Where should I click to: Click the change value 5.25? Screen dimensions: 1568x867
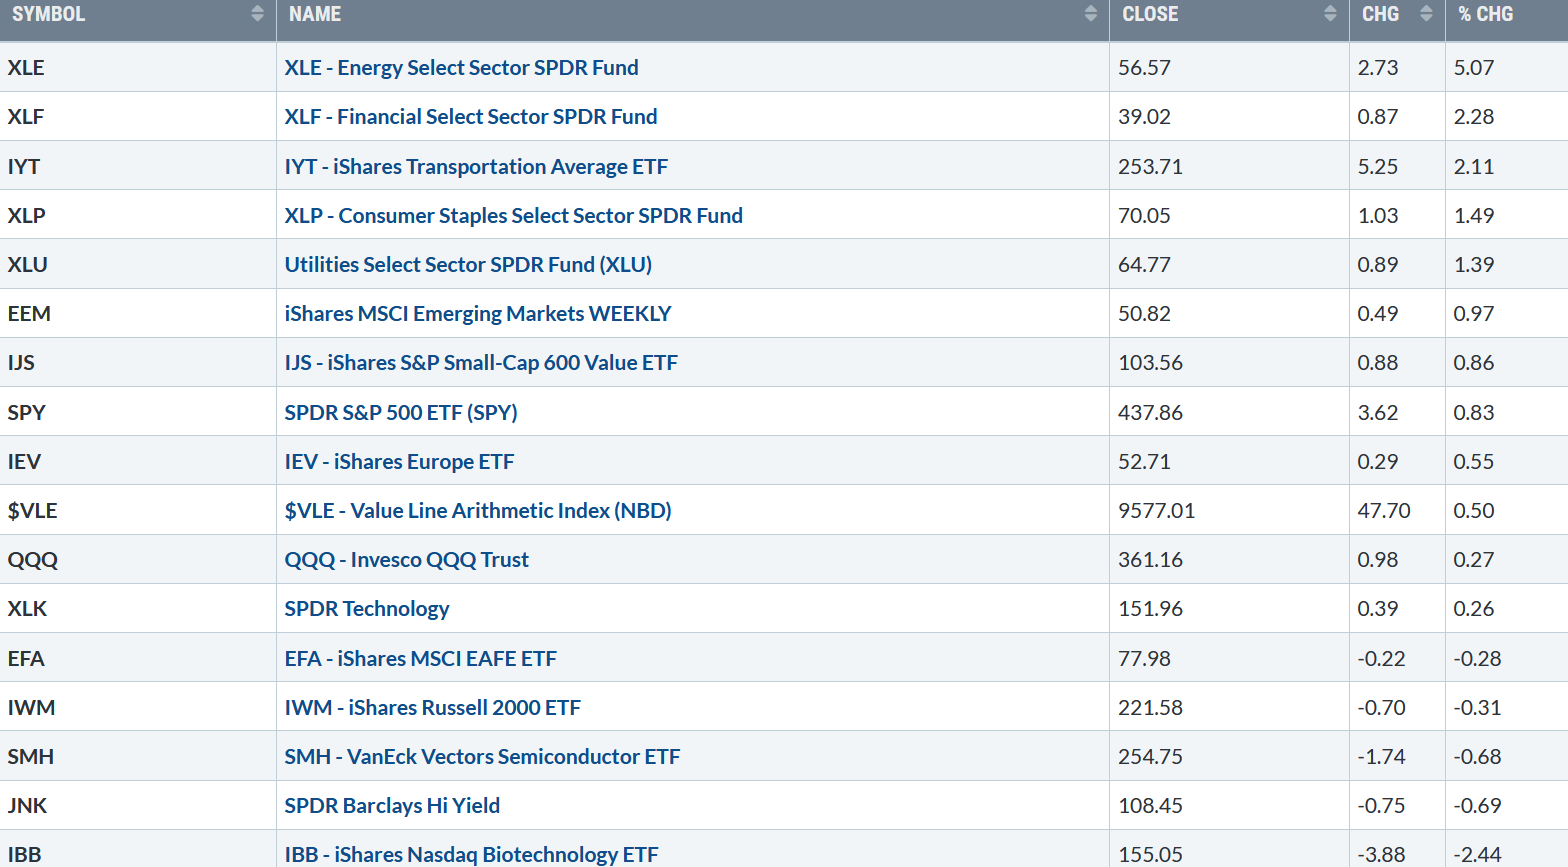(1377, 166)
